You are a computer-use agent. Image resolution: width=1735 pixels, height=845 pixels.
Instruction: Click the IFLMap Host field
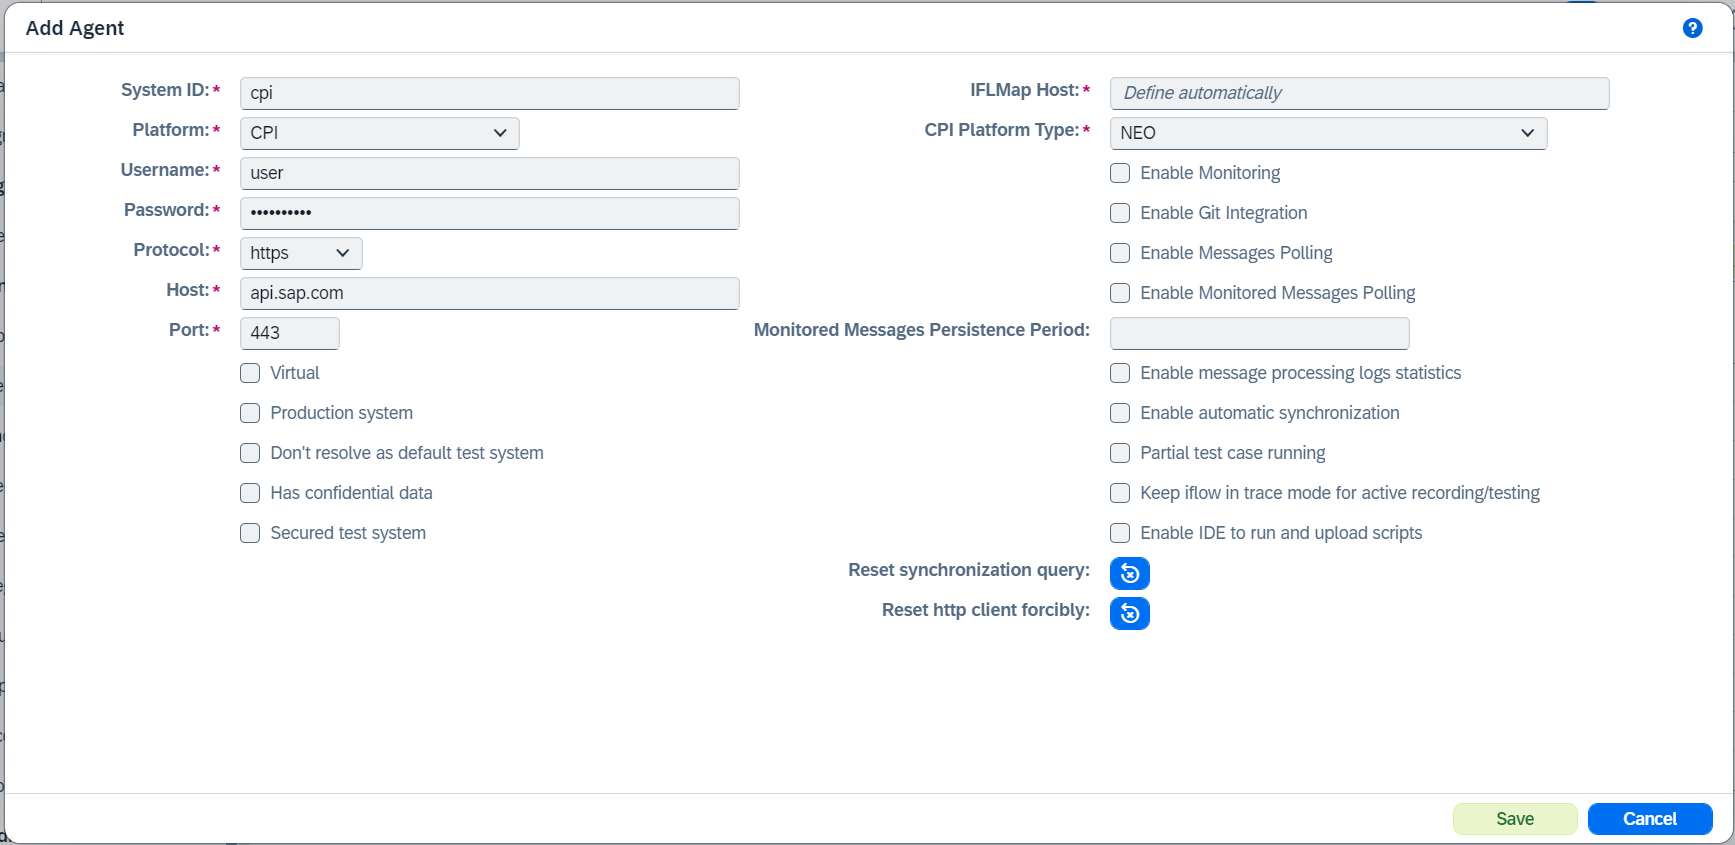pos(1360,93)
